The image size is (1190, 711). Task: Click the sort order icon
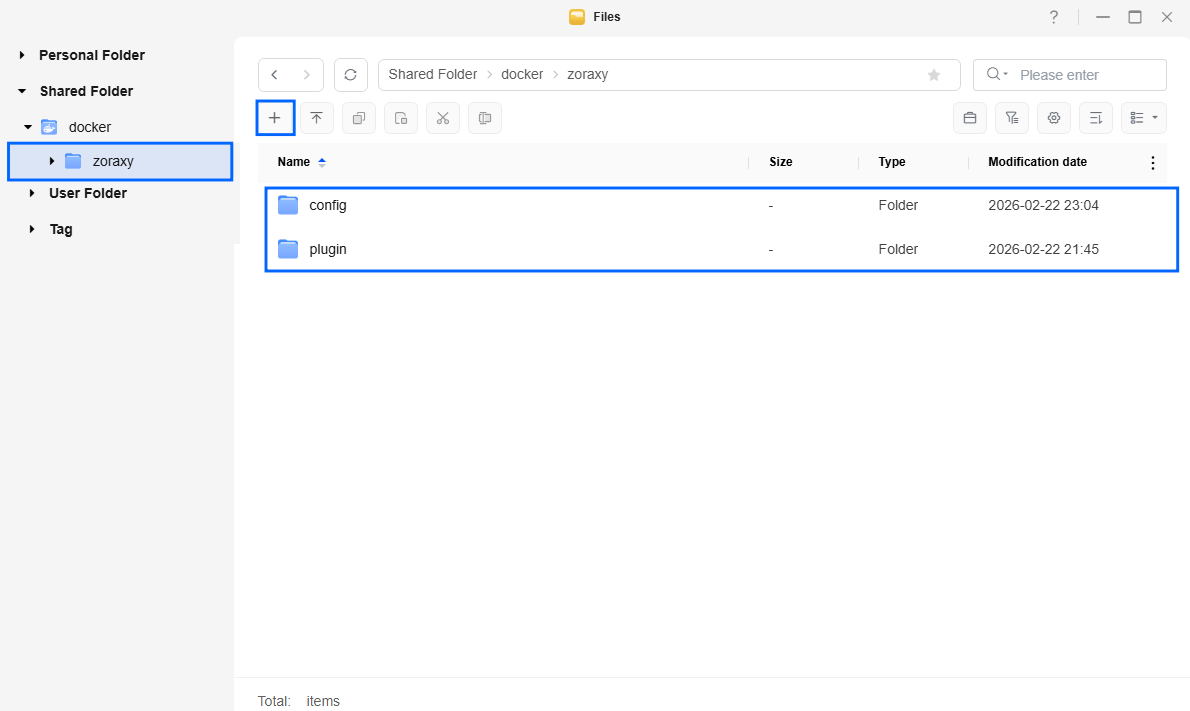click(x=1095, y=118)
